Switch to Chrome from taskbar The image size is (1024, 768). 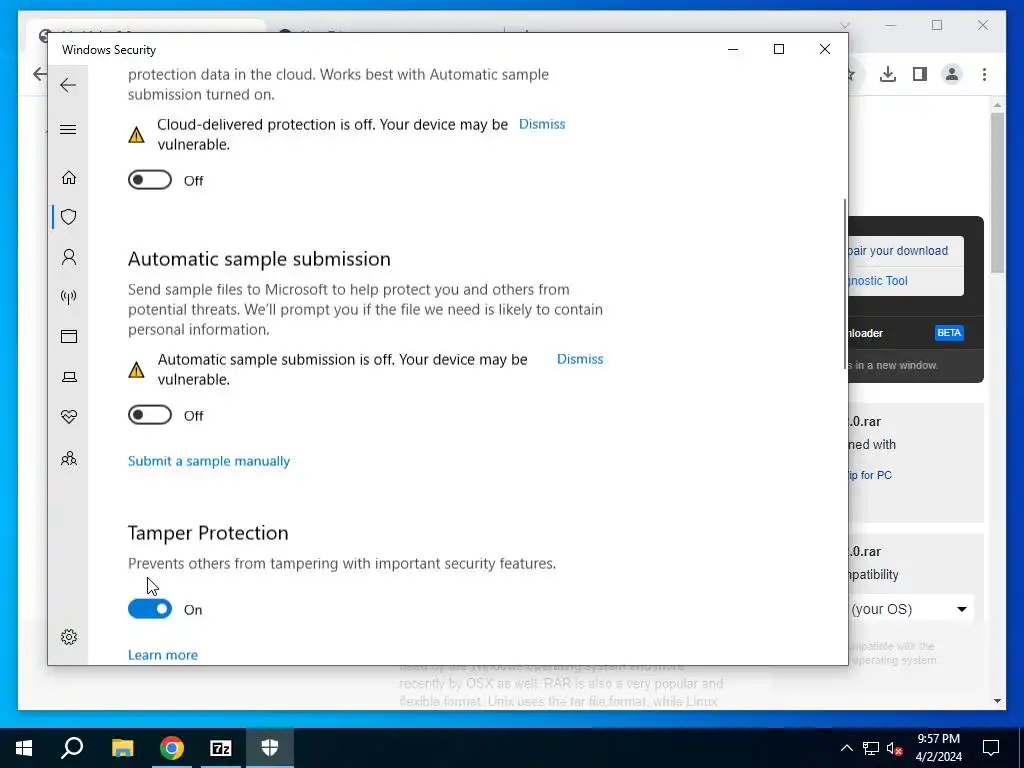pyautogui.click(x=172, y=748)
